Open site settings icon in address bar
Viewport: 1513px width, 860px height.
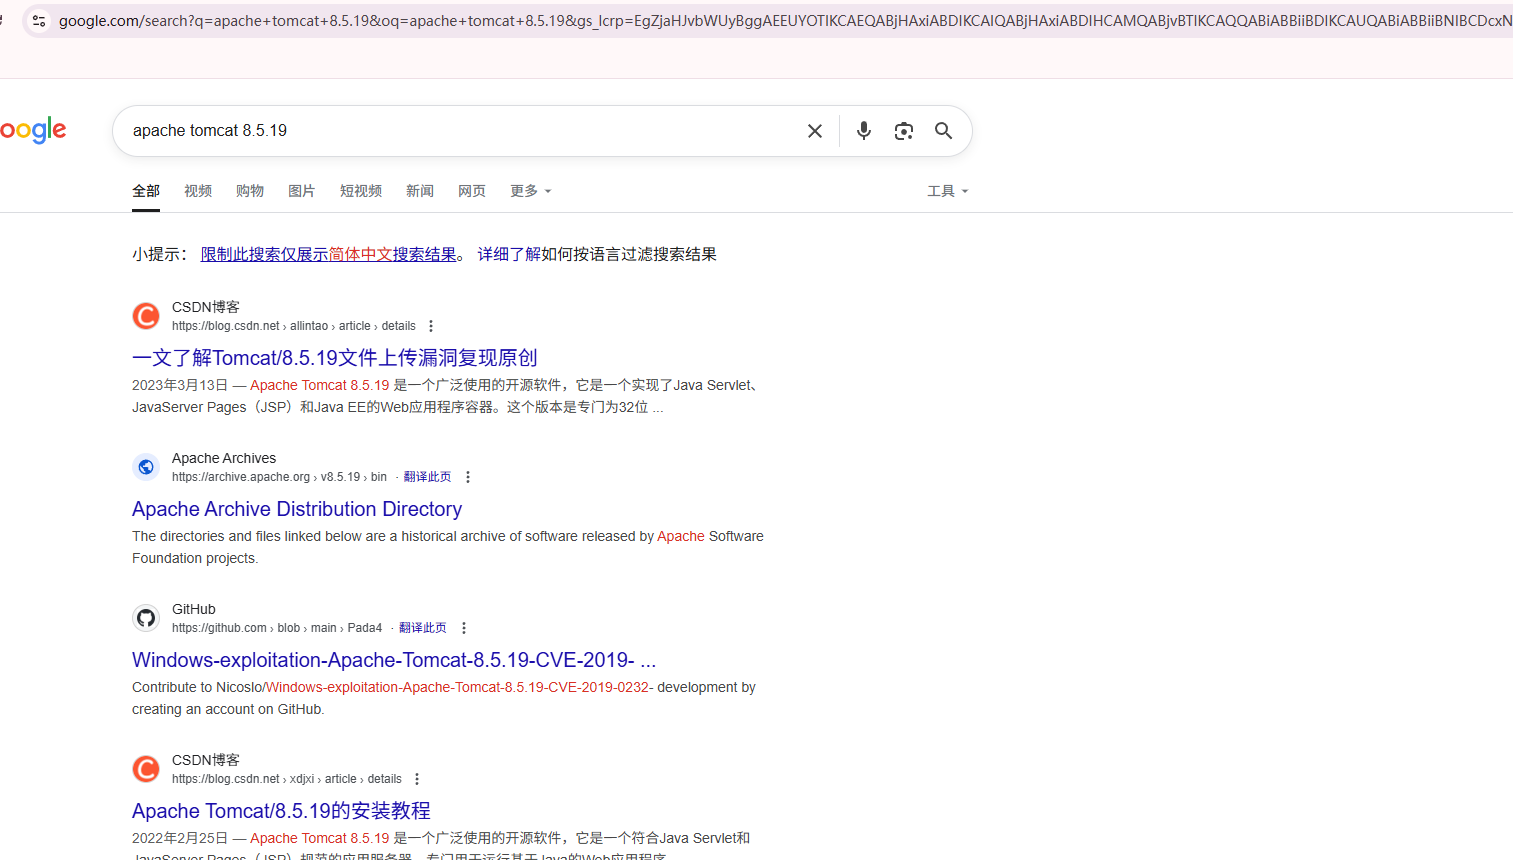point(39,20)
